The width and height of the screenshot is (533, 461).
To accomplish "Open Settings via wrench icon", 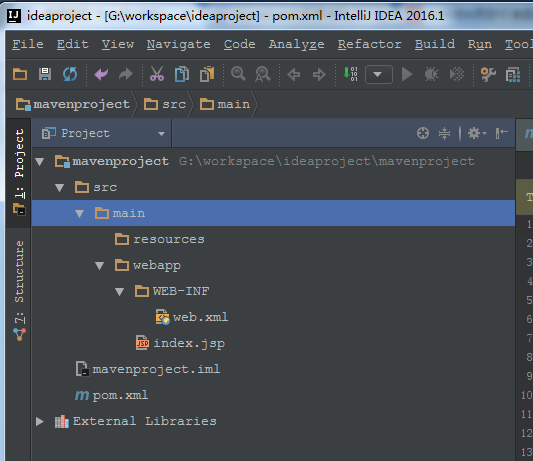I will tap(488, 74).
